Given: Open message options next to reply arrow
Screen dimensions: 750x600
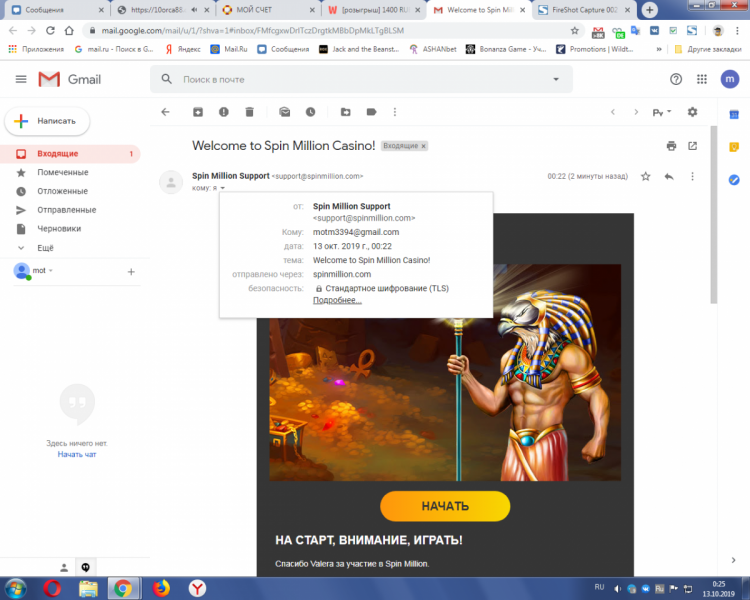Looking at the screenshot, I should (x=692, y=177).
